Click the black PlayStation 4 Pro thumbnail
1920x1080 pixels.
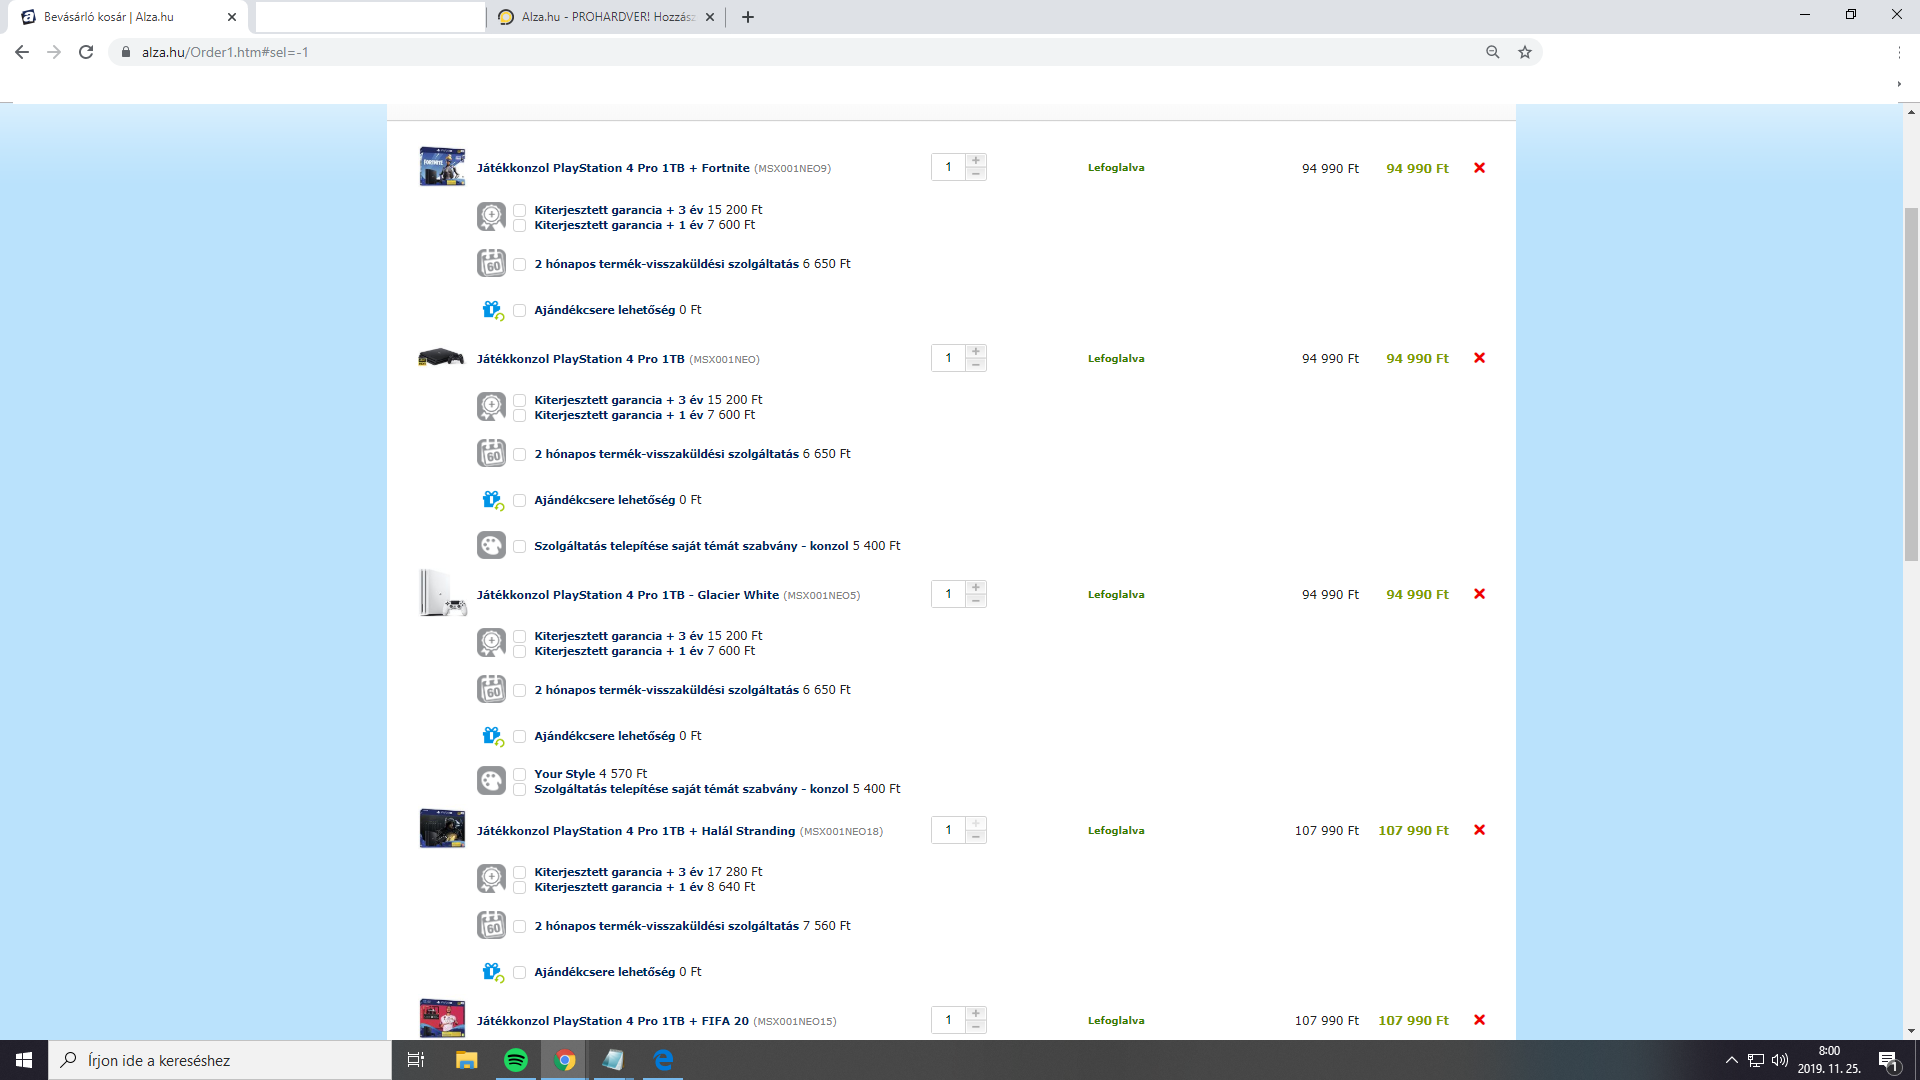click(441, 357)
